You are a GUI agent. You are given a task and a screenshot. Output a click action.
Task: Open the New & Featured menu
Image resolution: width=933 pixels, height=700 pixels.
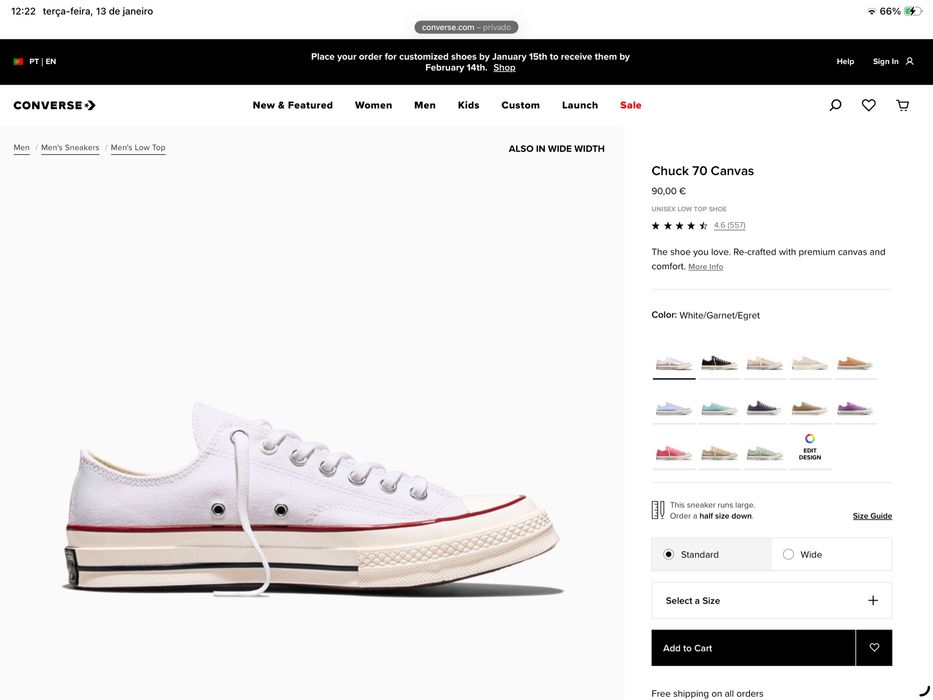293,105
